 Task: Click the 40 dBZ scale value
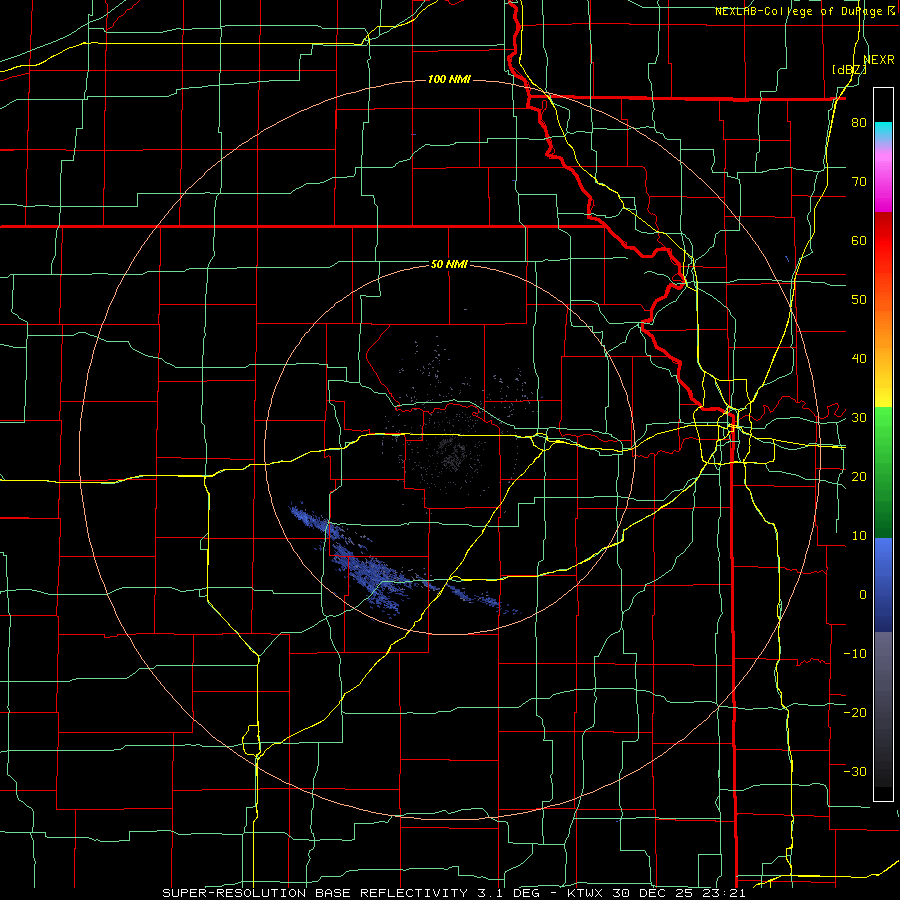(x=859, y=359)
